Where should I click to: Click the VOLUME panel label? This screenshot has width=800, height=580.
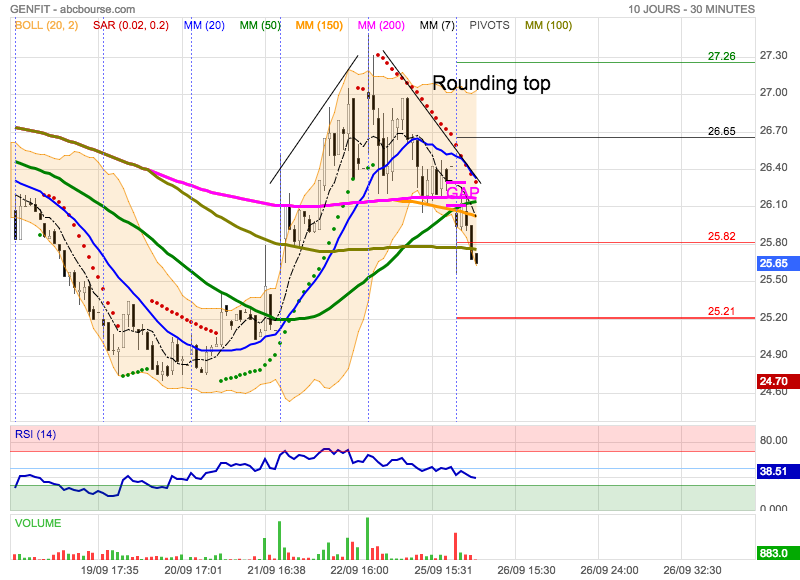38,523
